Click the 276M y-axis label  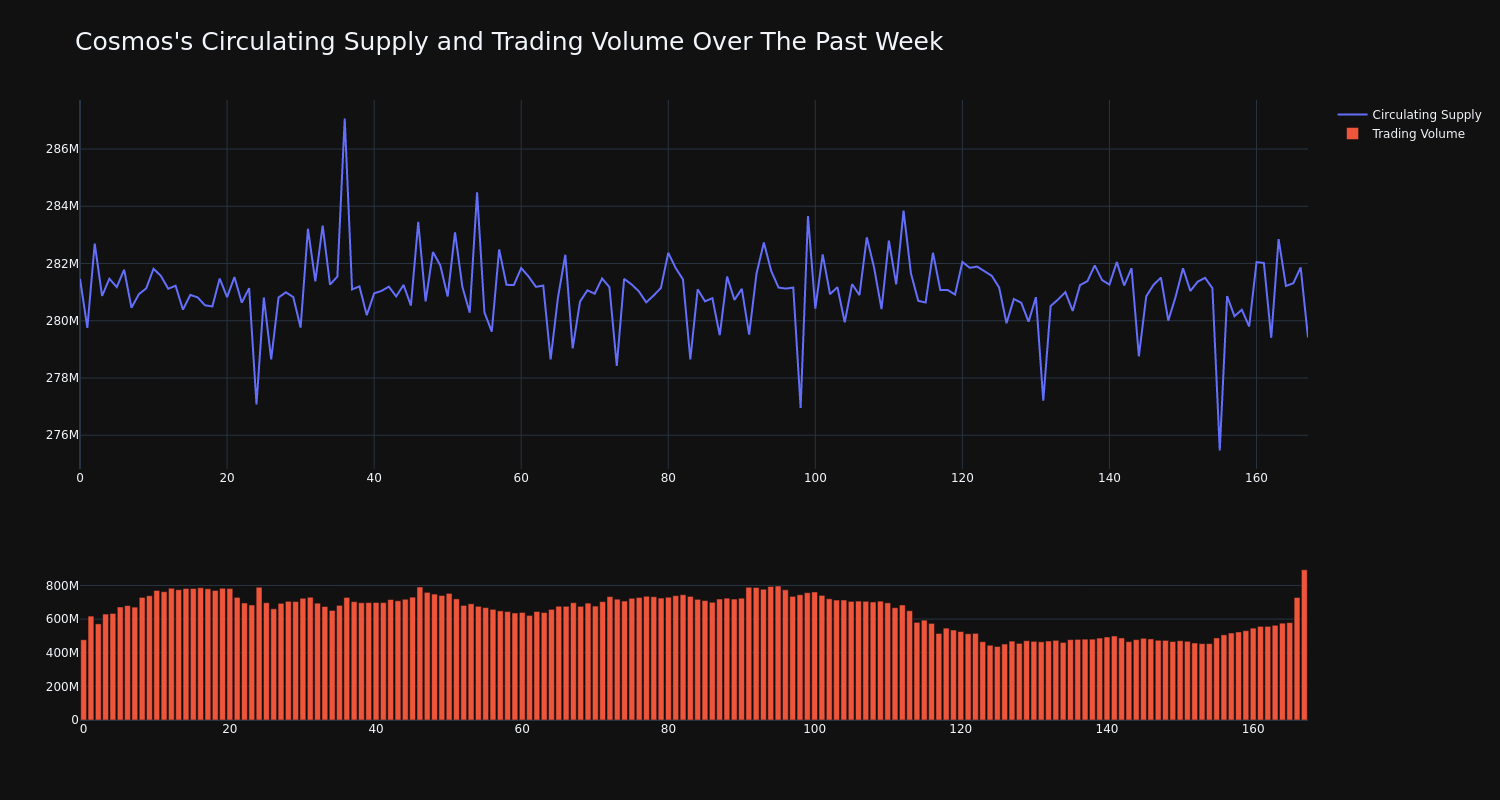pos(62,435)
